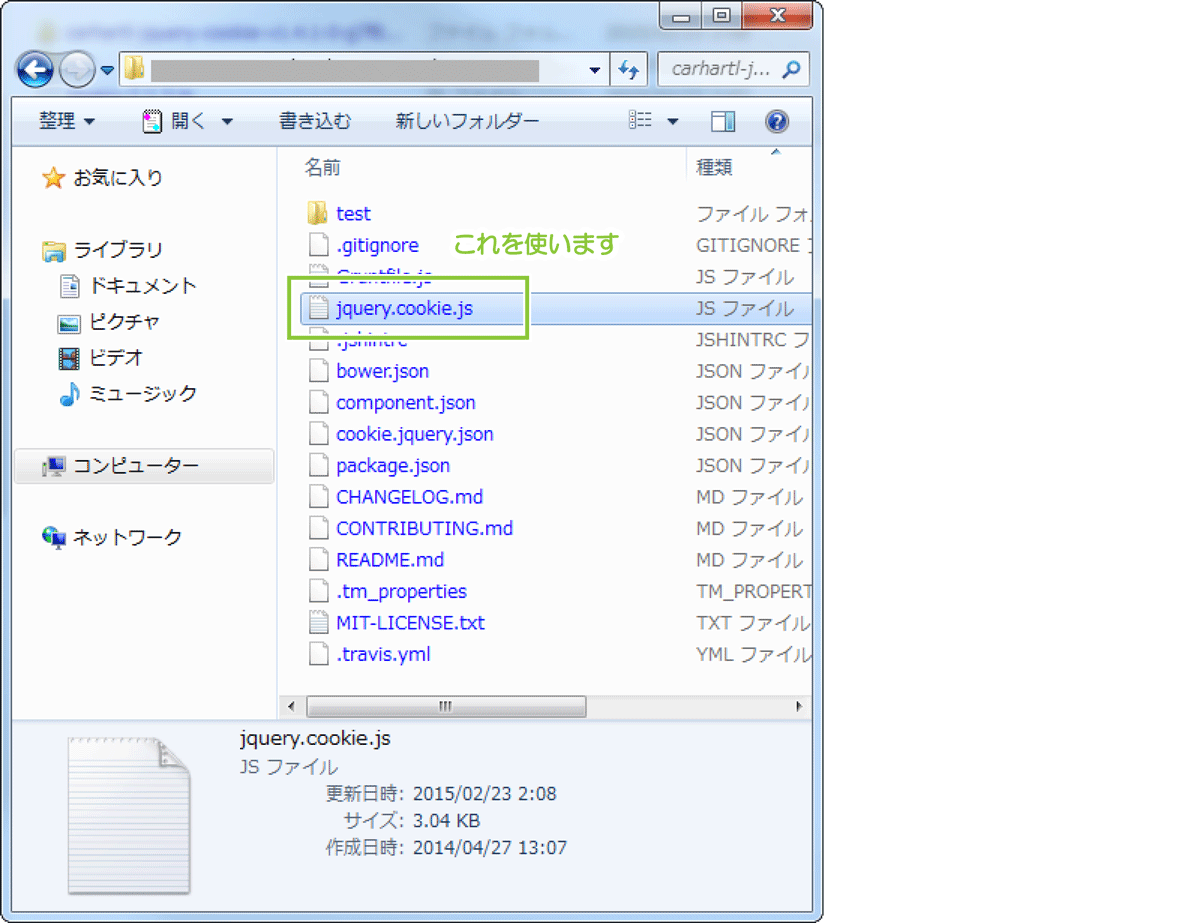Click the refresh icon beside the address bar

click(x=629, y=69)
